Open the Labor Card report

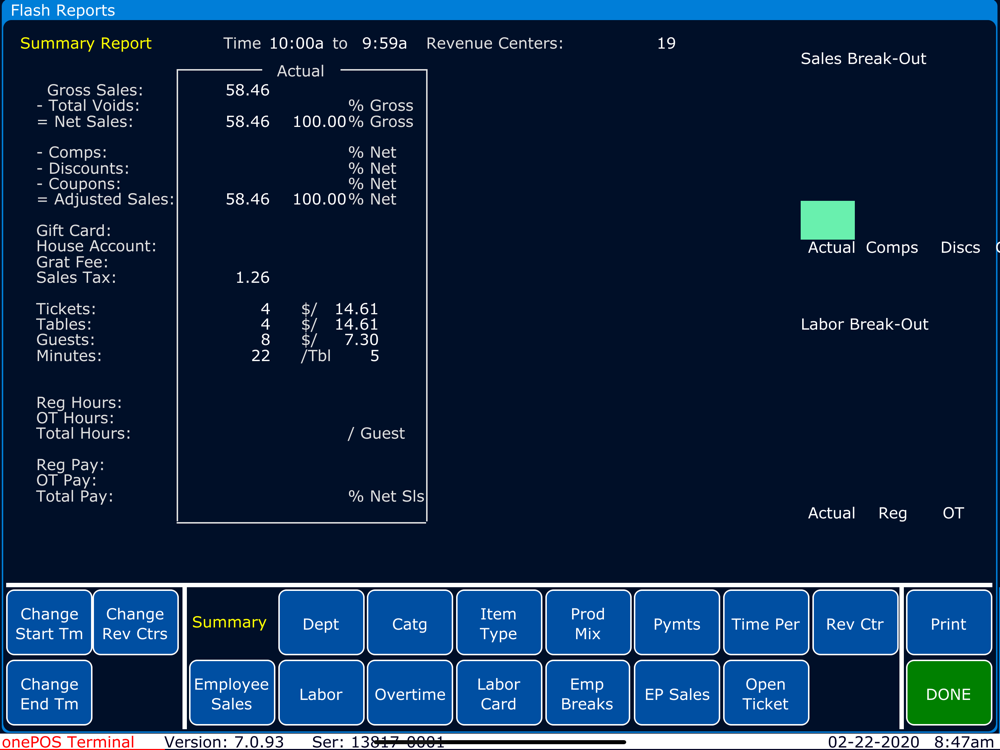click(499, 693)
